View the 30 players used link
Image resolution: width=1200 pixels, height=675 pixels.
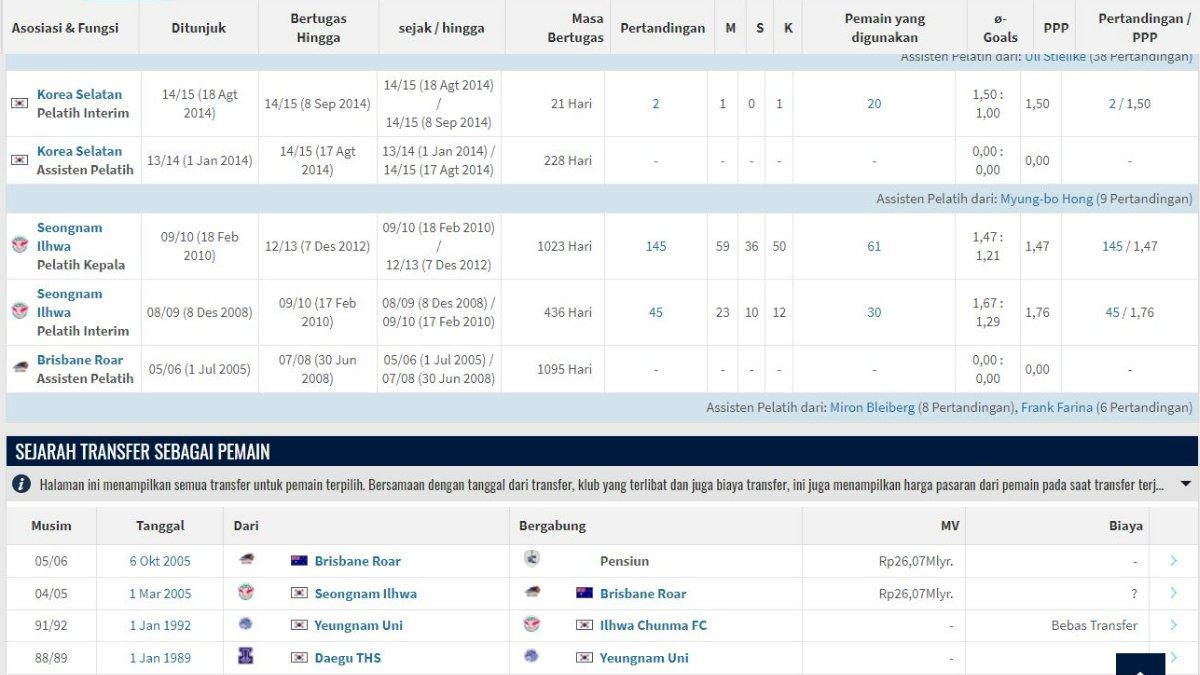[874, 312]
